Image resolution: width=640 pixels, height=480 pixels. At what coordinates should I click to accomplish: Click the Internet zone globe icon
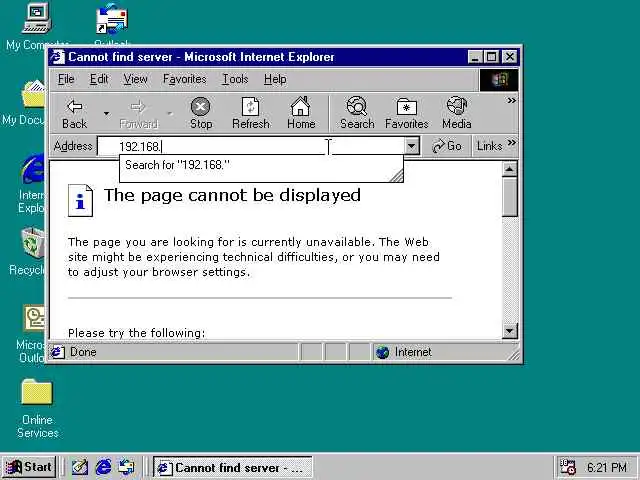coord(382,352)
